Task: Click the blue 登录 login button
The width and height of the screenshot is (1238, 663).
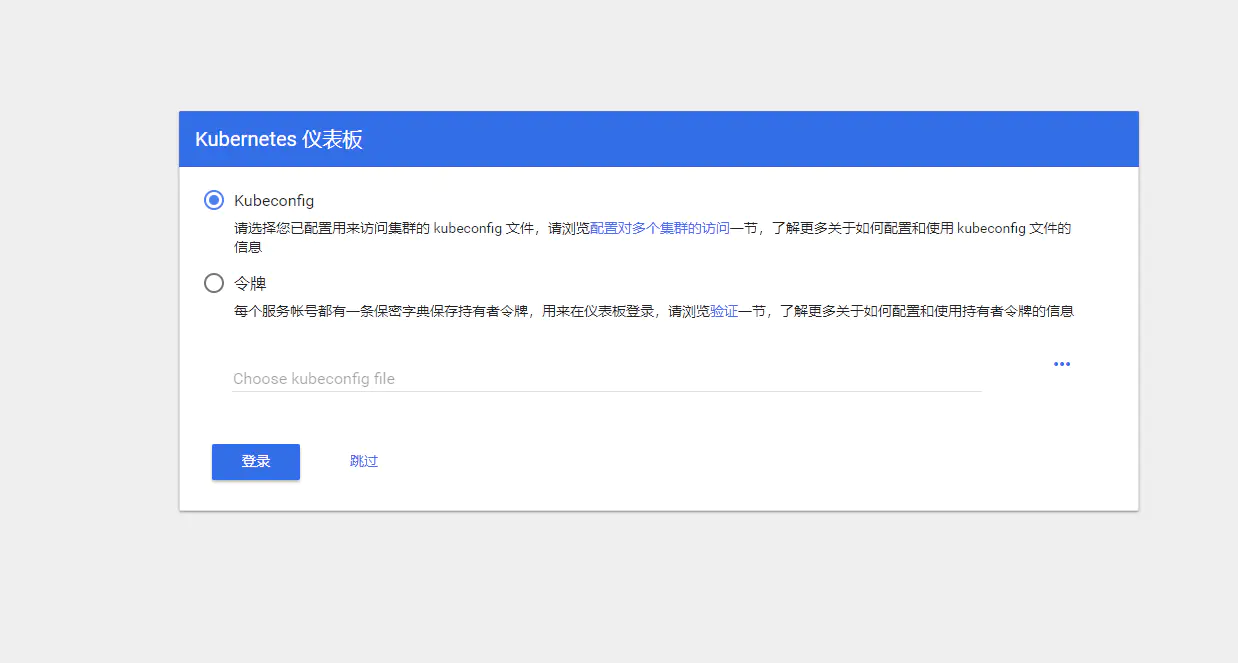Action: pyautogui.click(x=256, y=461)
